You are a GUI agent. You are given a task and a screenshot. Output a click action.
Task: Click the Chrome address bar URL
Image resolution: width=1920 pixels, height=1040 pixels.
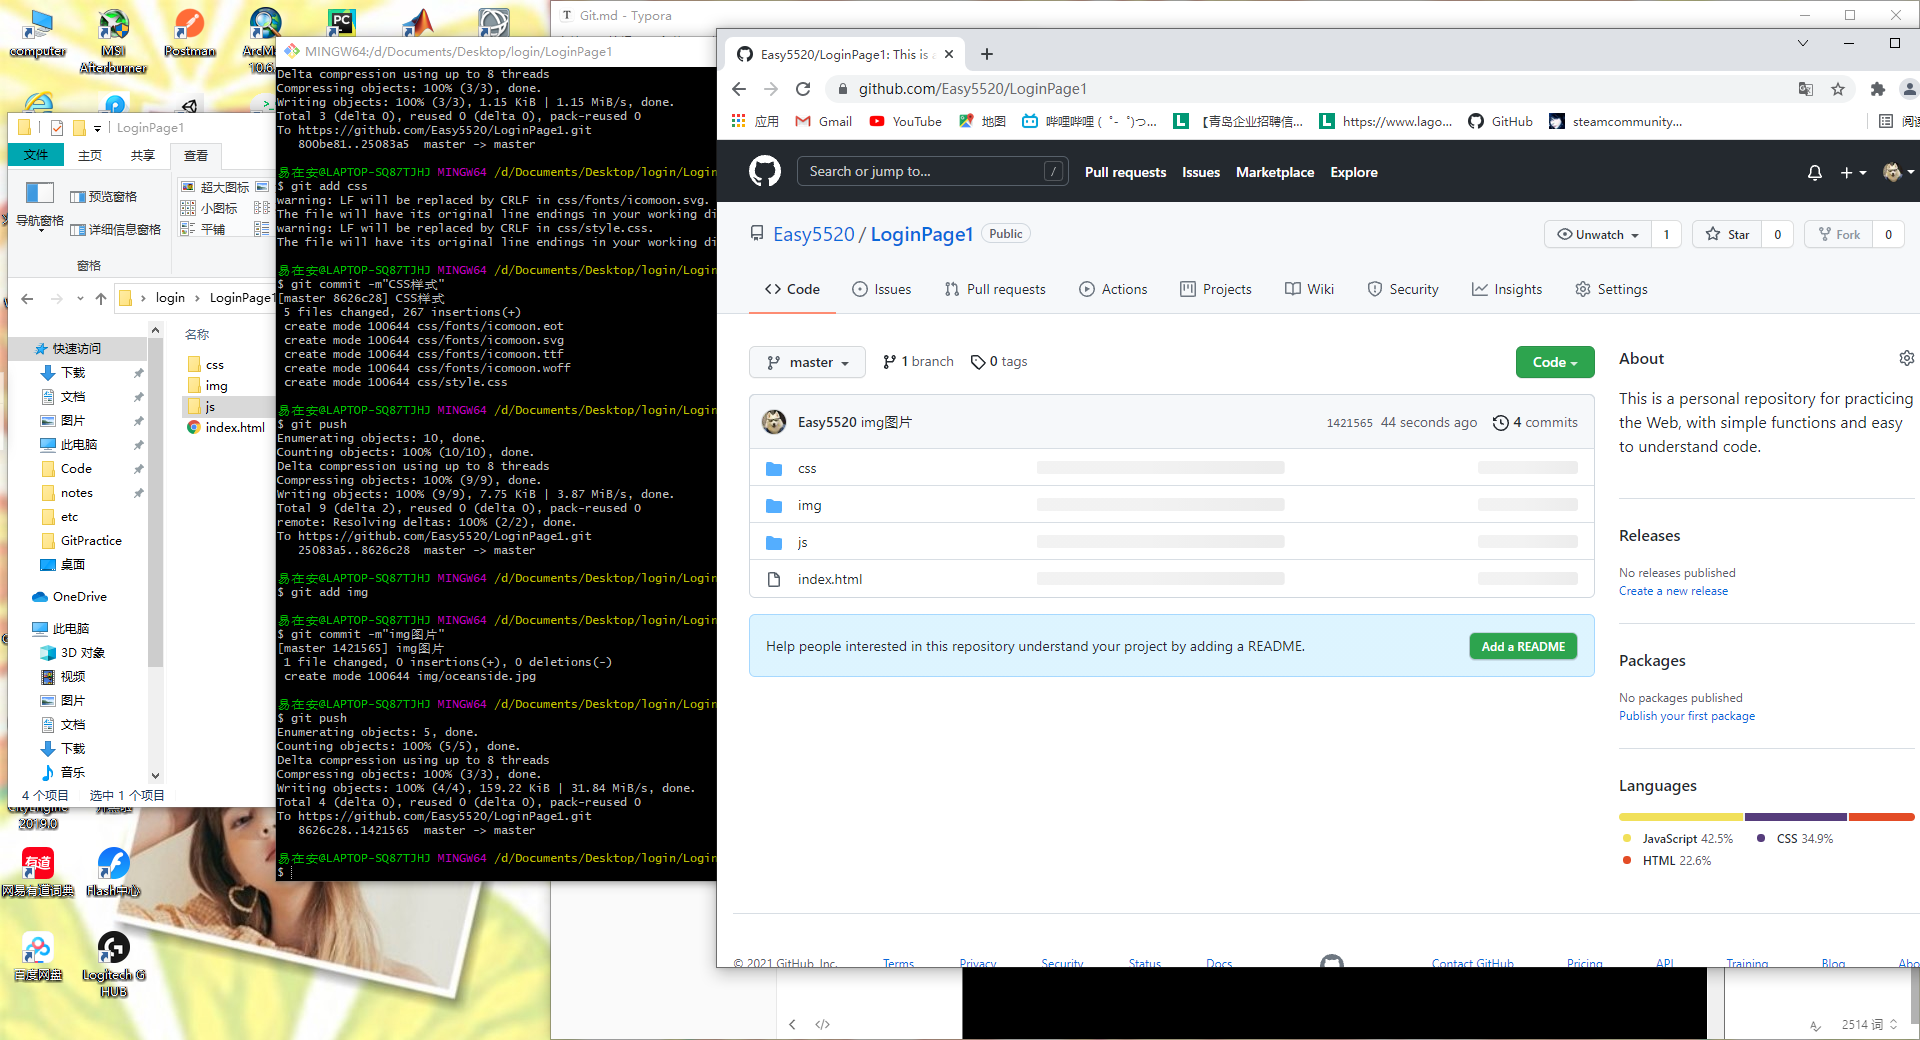tap(972, 89)
